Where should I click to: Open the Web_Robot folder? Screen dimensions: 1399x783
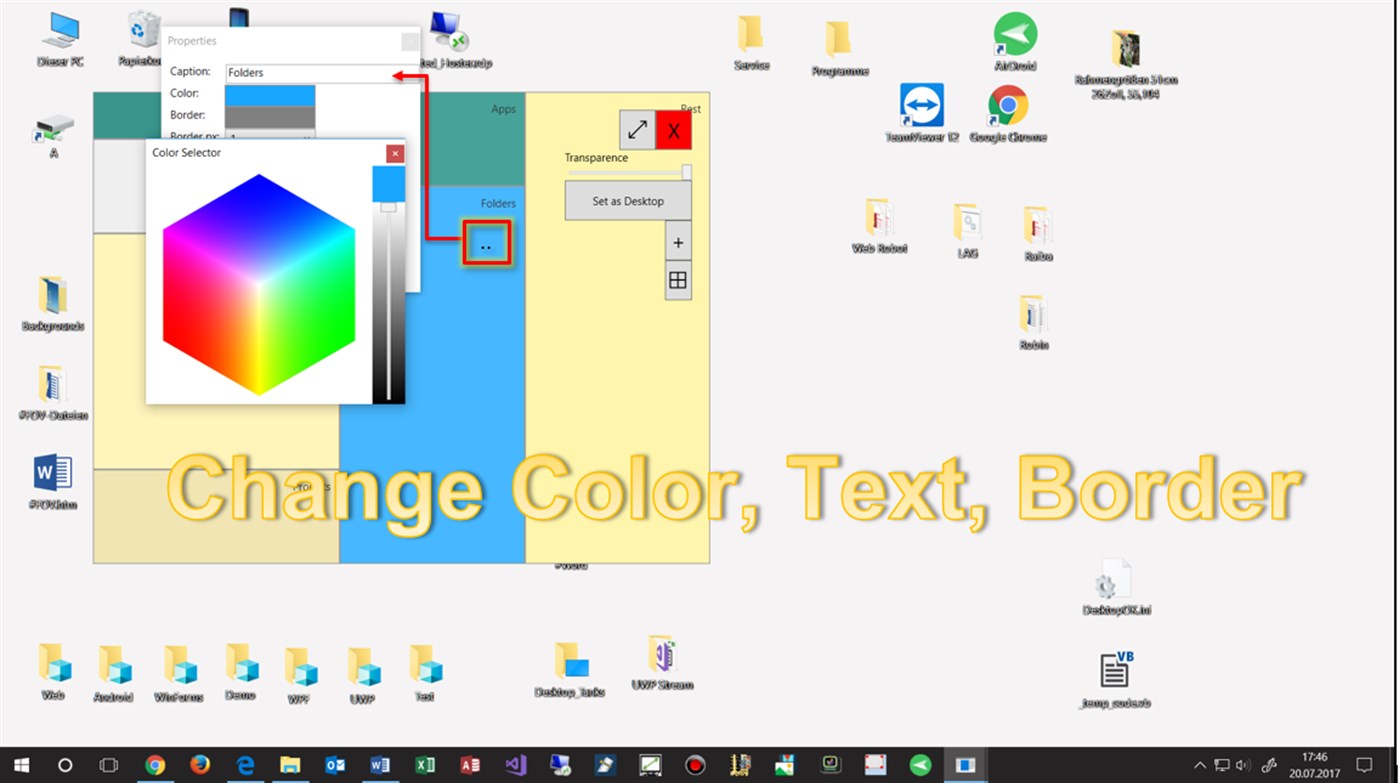coord(878,220)
